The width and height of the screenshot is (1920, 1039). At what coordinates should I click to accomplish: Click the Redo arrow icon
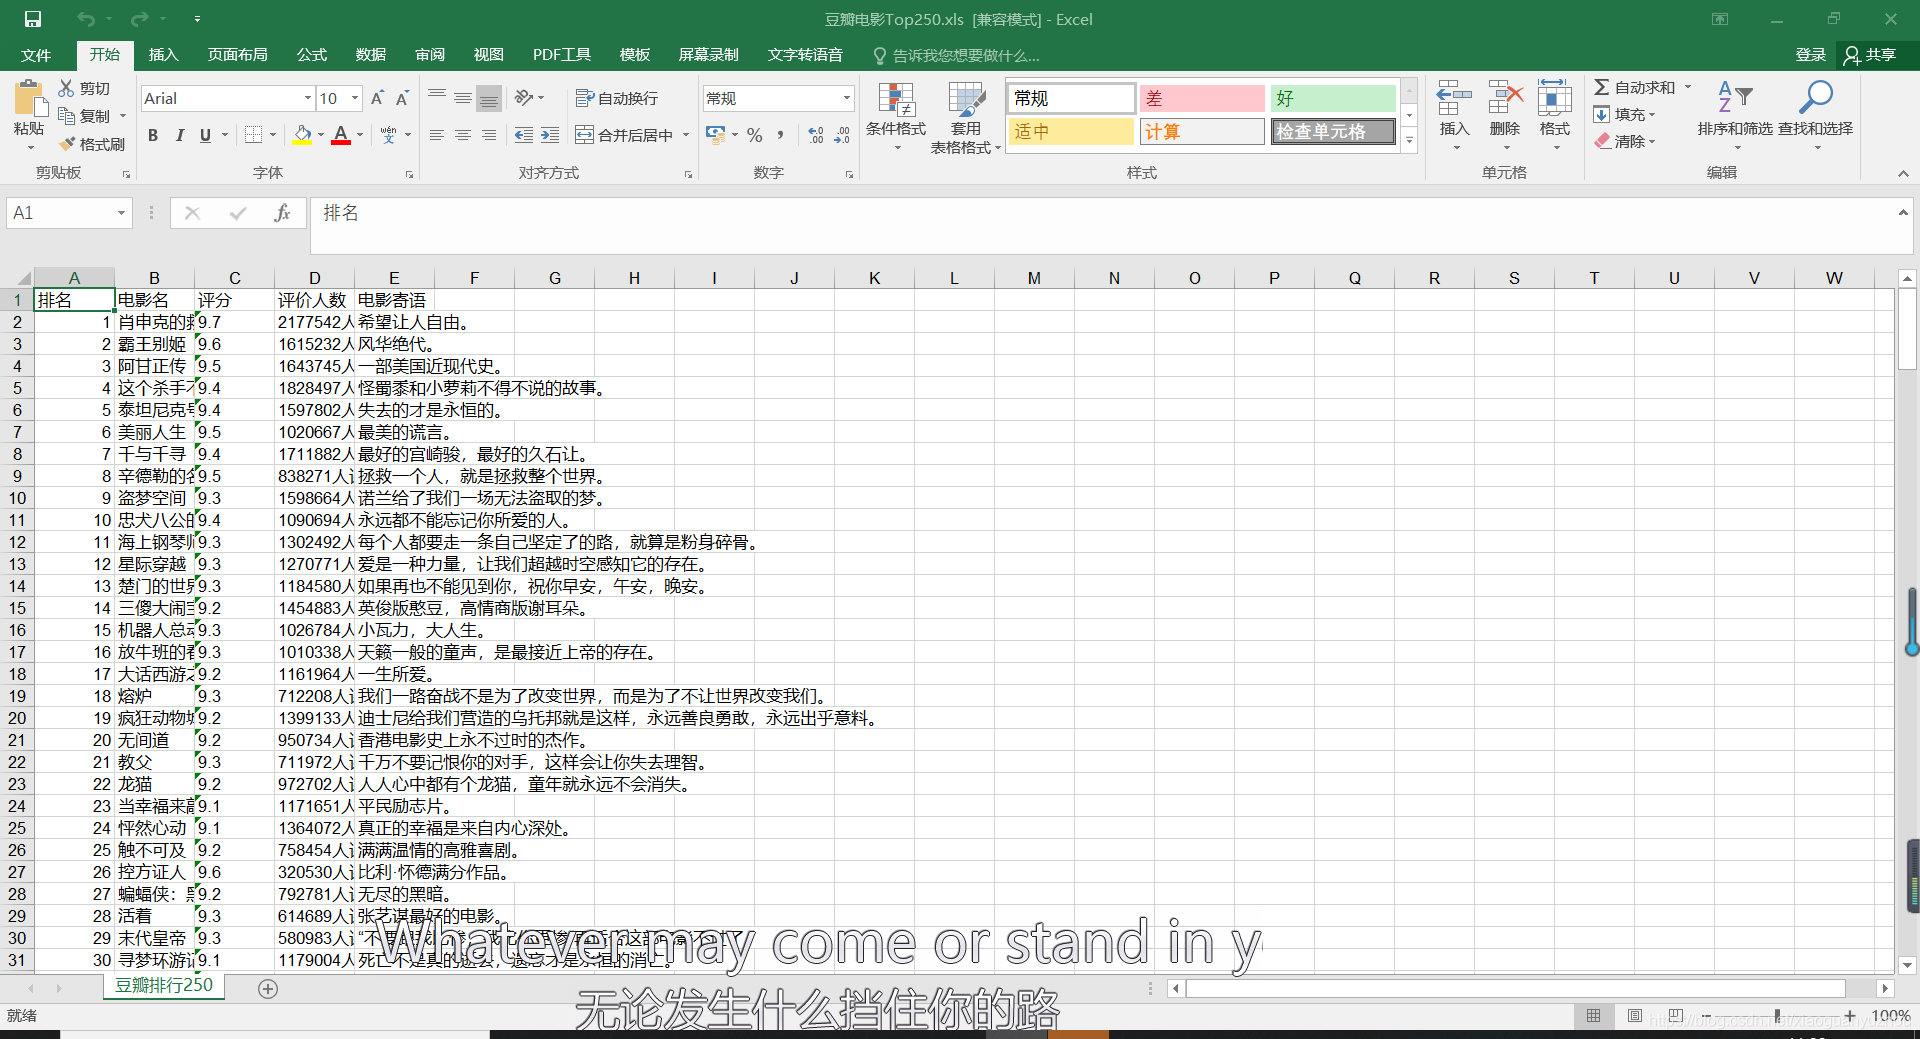click(x=139, y=19)
